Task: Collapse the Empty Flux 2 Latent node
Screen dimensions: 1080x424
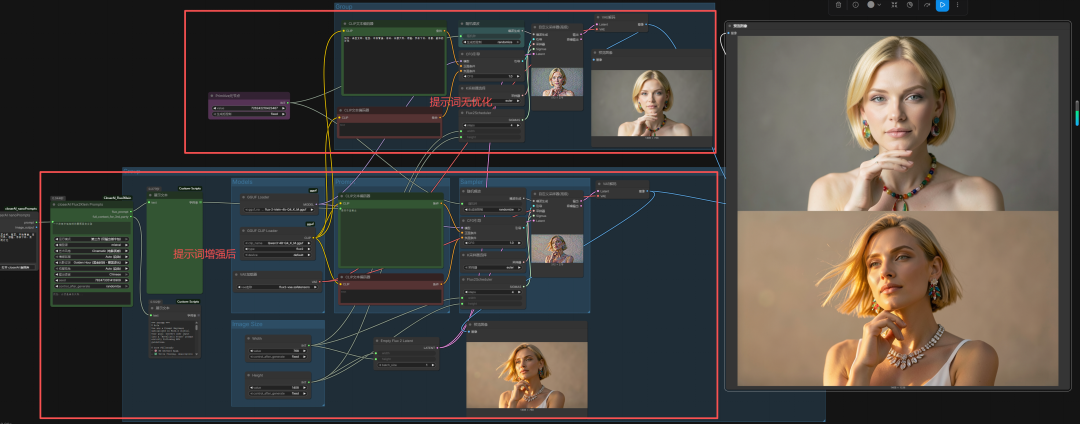Action: point(379,340)
